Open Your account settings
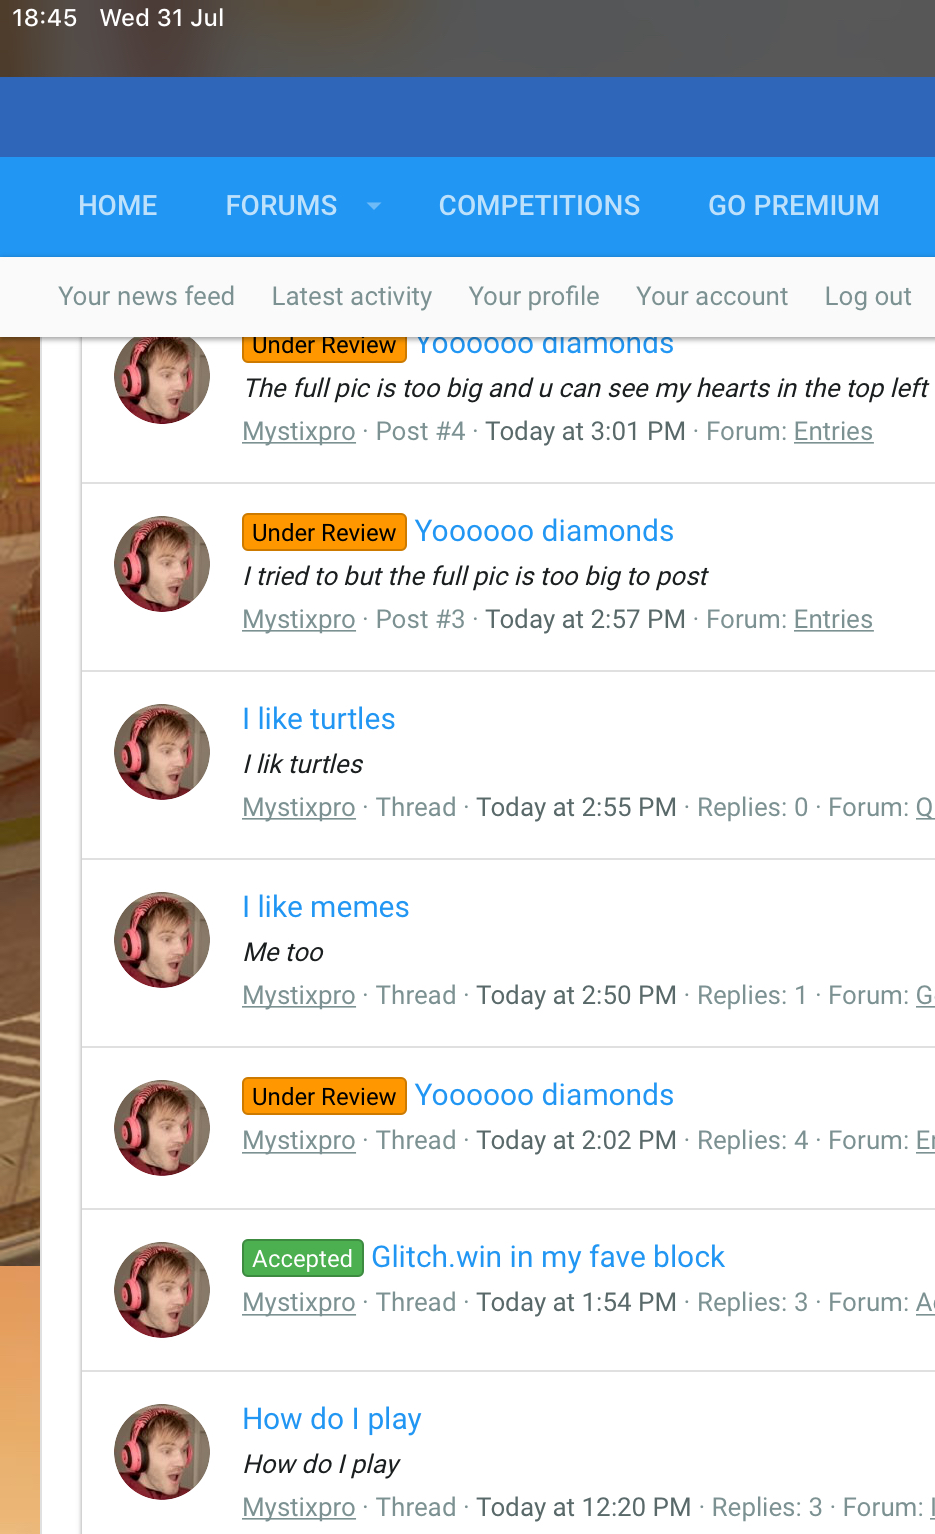Viewport: 935px width, 1534px height. point(712,297)
